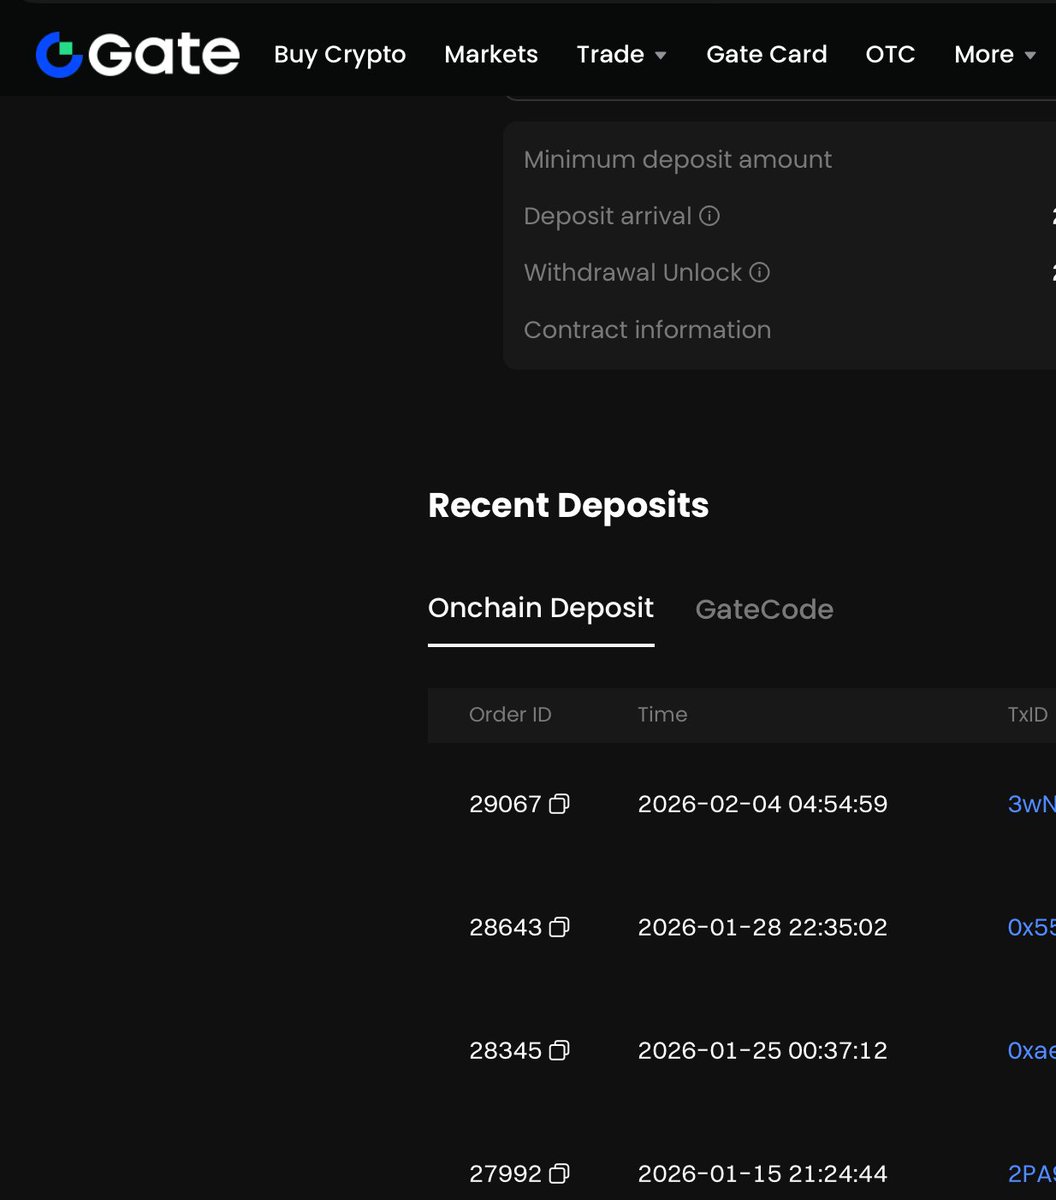This screenshot has height=1200, width=1056.
Task: Click the Time column header
Action: [x=662, y=714]
